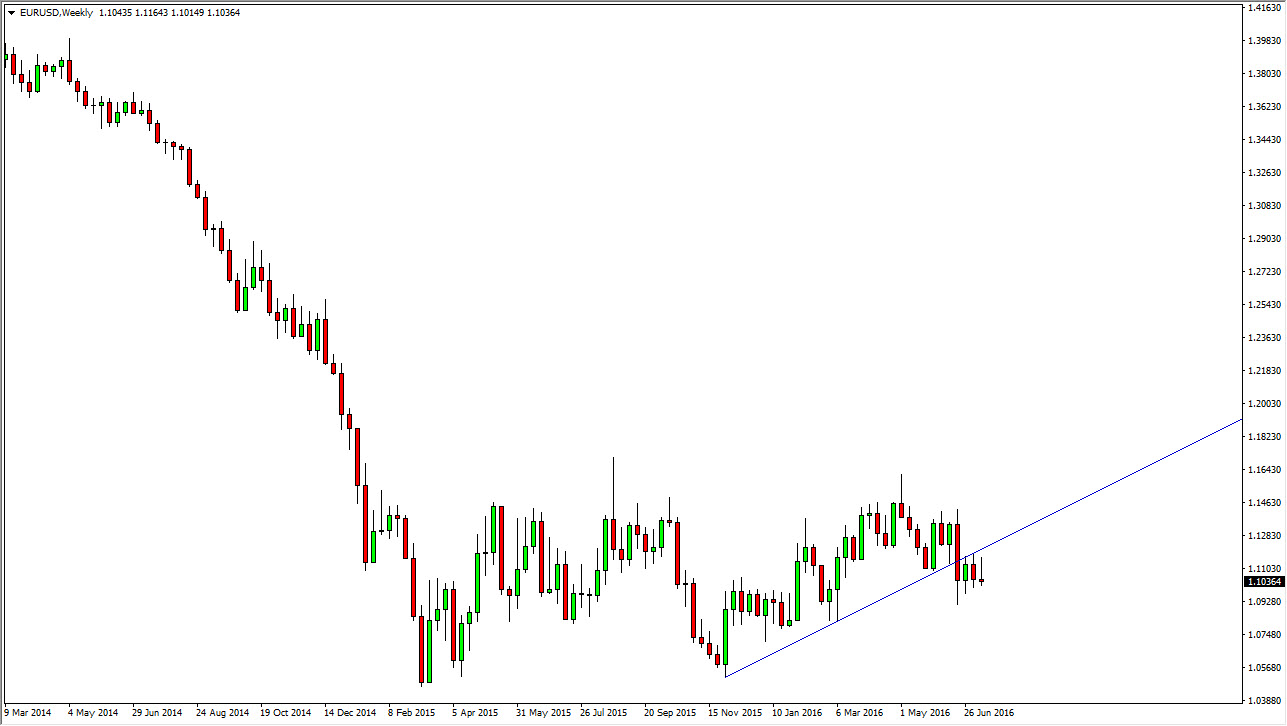Click the 10 Jan 2016 date label
The height and width of the screenshot is (726, 1287).
(x=798, y=713)
